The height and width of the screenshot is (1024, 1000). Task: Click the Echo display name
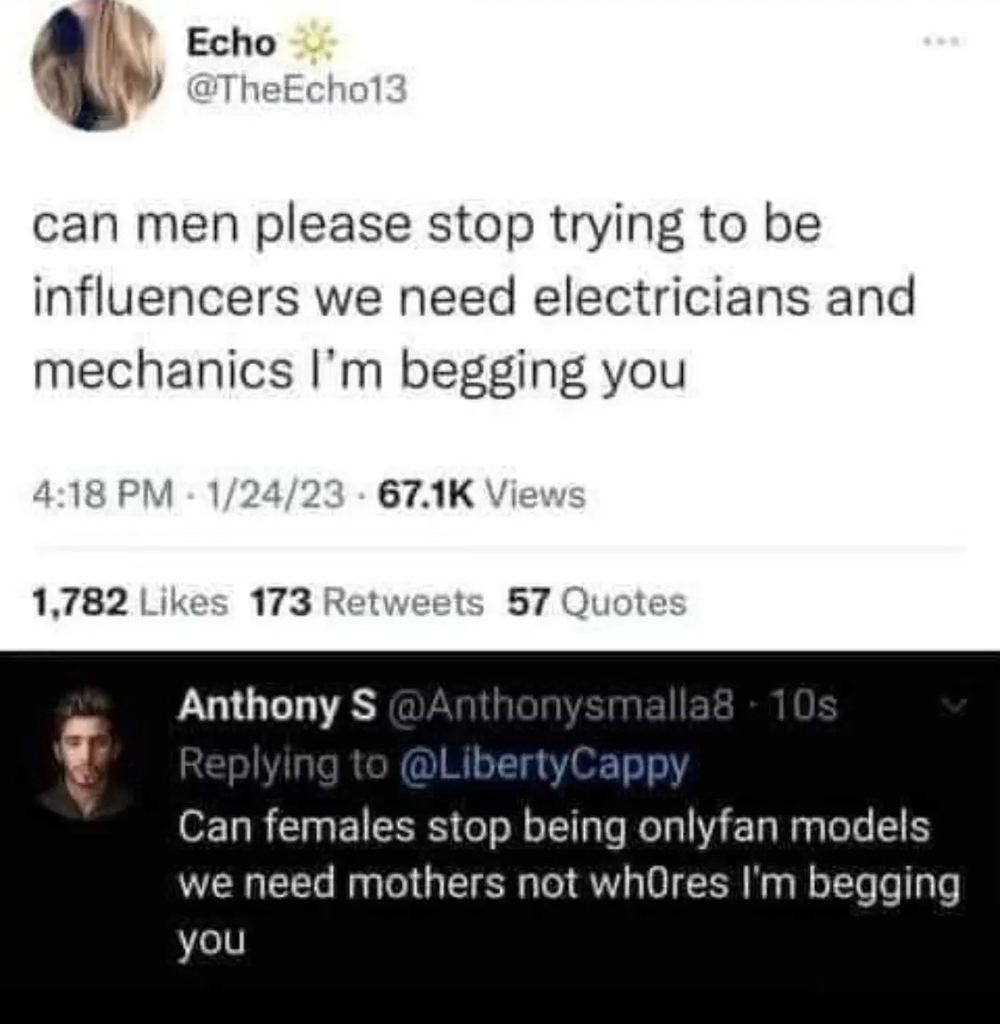pyautogui.click(x=231, y=43)
